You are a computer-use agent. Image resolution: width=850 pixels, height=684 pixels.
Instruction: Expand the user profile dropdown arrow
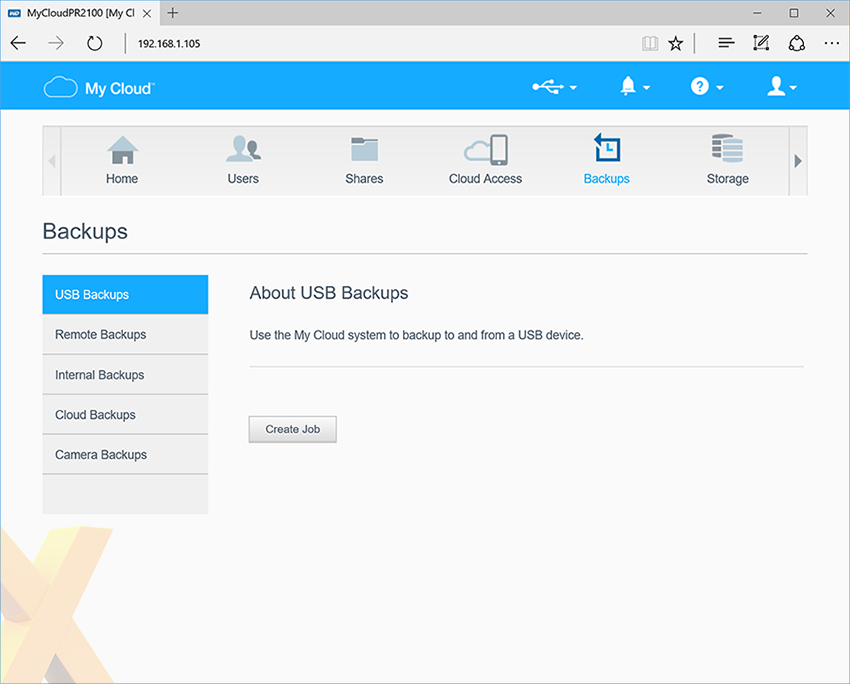pos(793,88)
